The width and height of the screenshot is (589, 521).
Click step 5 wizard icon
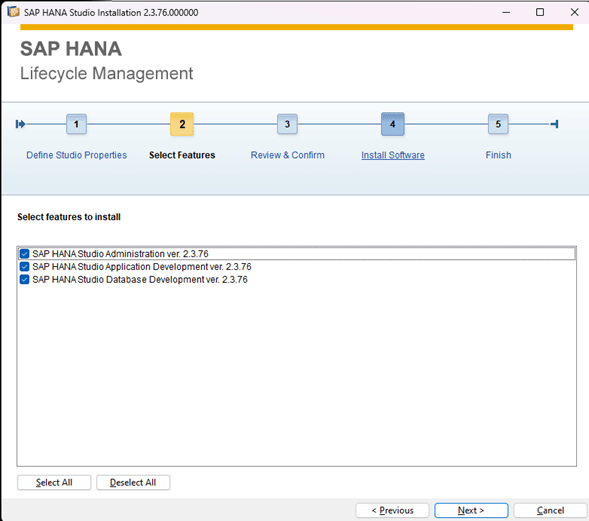tap(498, 124)
